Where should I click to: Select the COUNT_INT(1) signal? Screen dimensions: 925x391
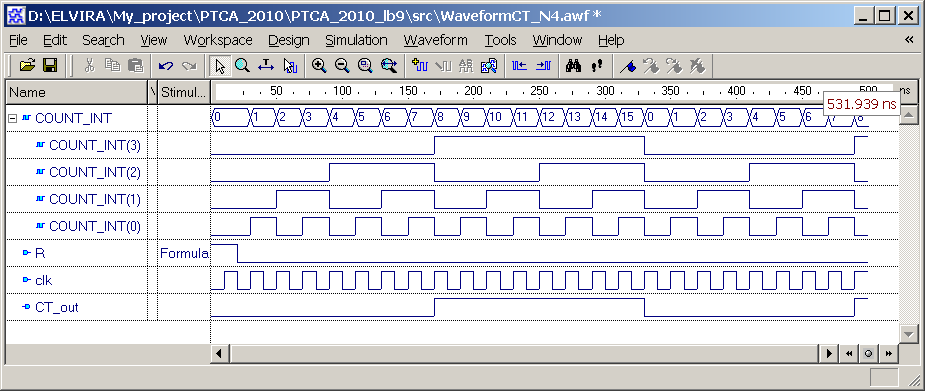(95, 199)
